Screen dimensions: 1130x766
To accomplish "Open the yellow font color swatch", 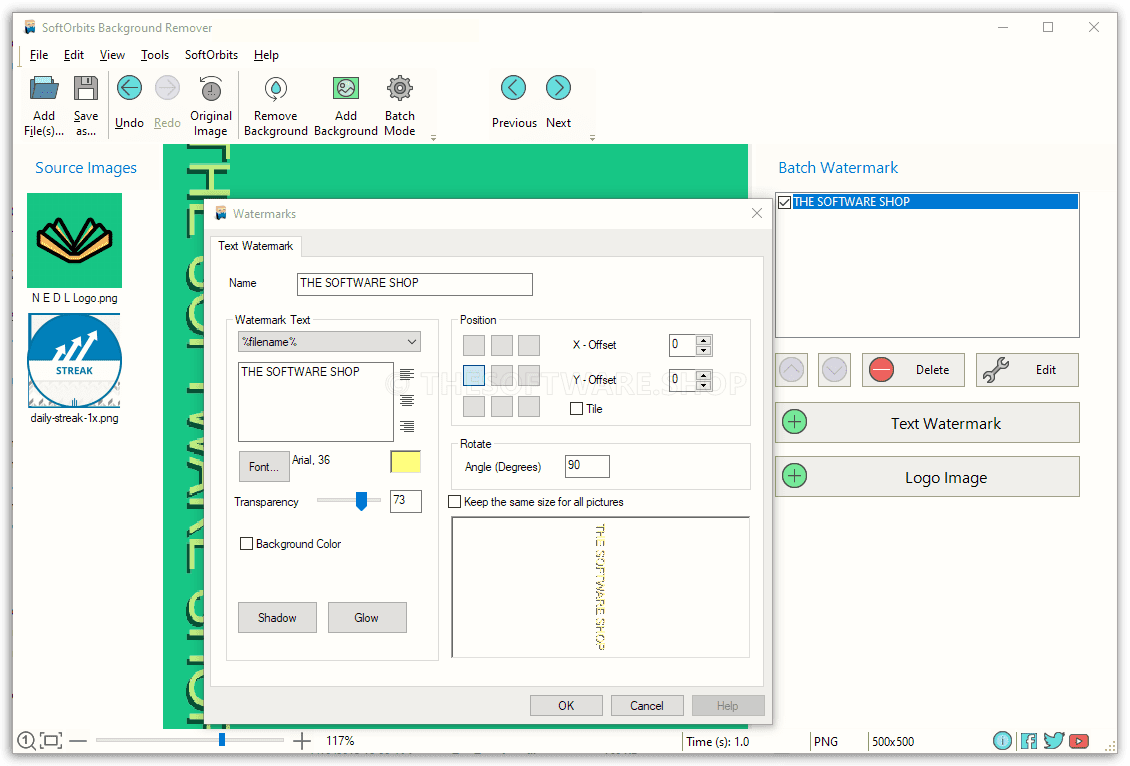I will (x=406, y=462).
